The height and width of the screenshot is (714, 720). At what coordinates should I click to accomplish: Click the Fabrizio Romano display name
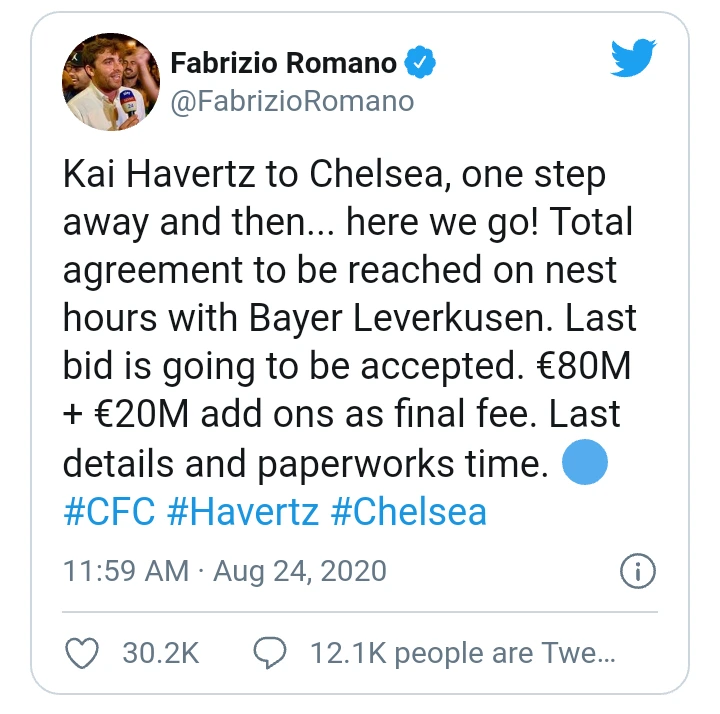tap(283, 64)
